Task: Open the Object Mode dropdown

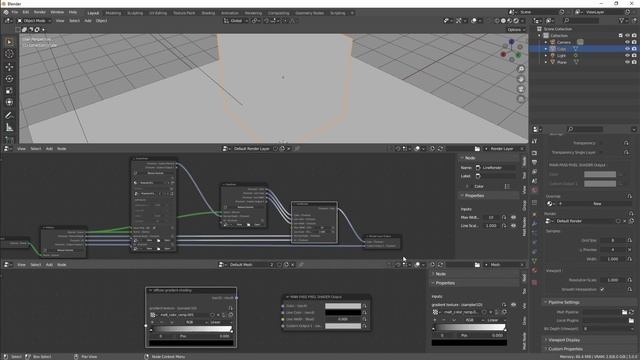Action: click(x=34, y=20)
